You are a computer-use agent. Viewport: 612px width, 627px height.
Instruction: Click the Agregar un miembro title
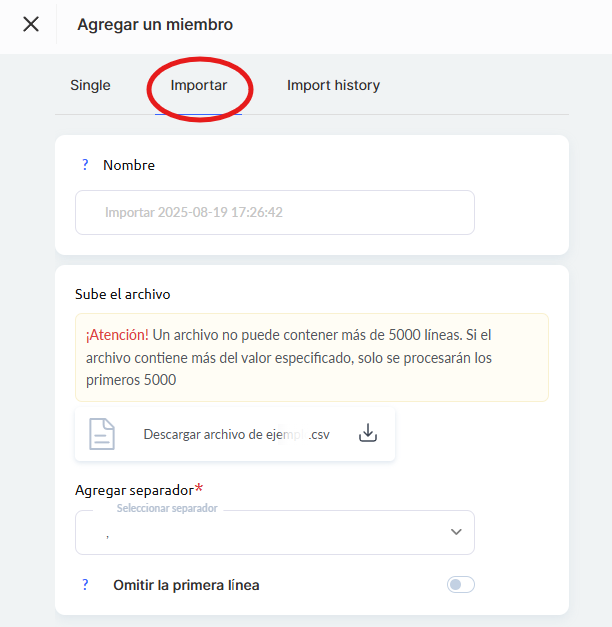point(155,24)
